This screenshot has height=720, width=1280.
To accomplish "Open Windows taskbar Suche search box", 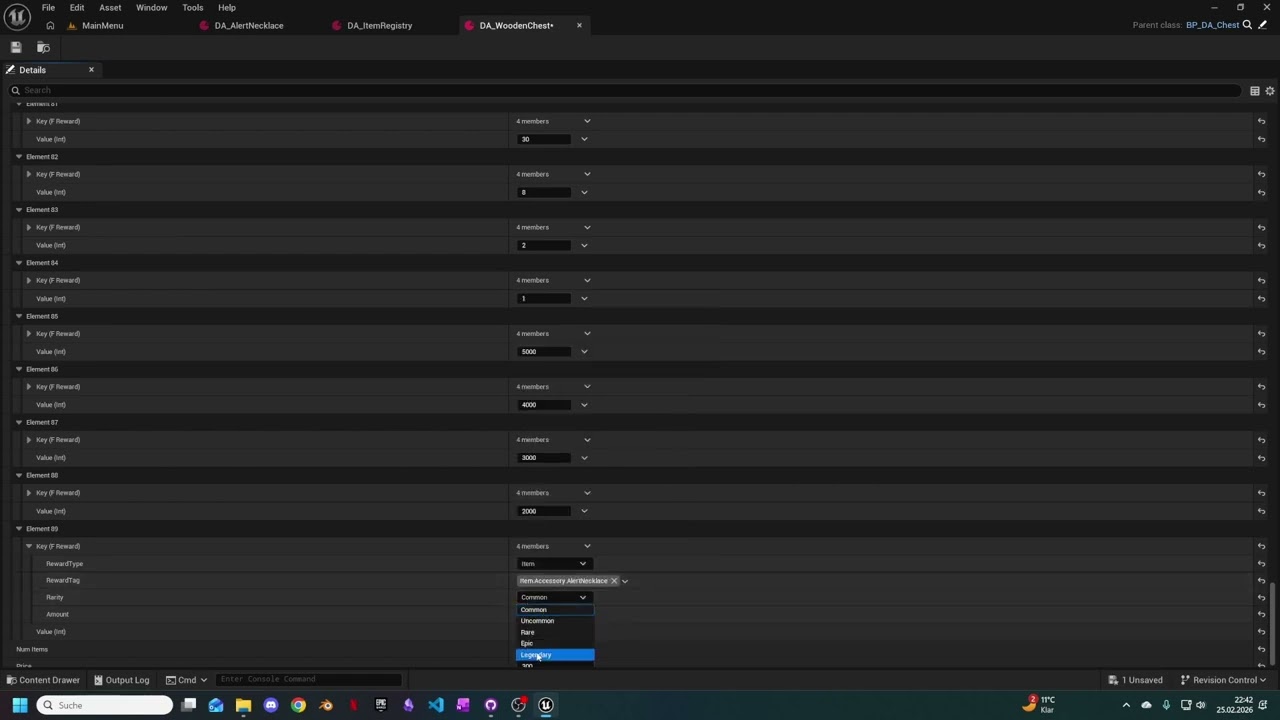I will pos(105,705).
